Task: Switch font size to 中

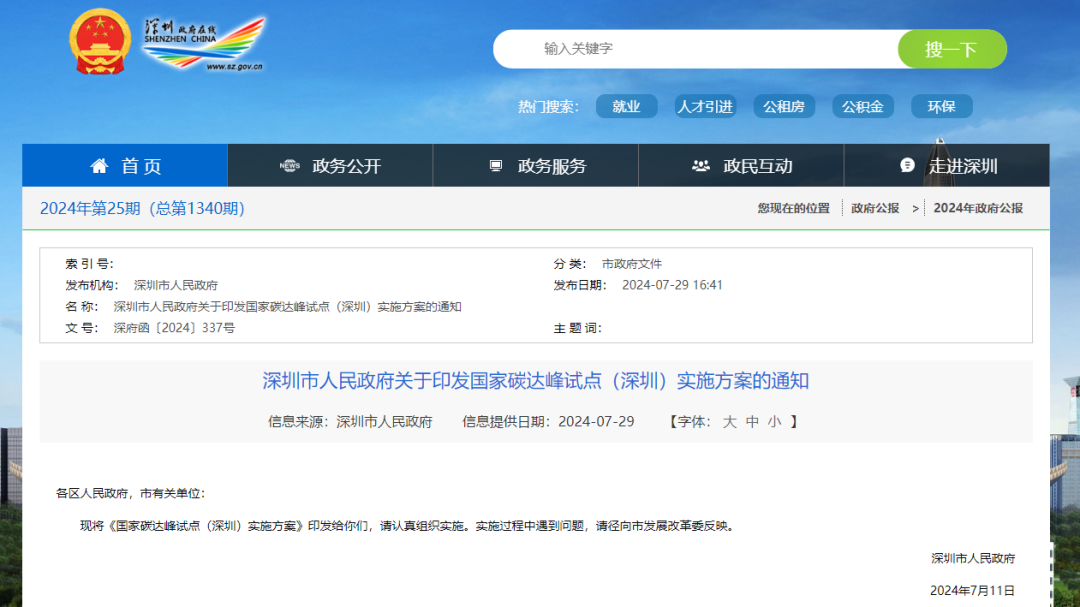Action: click(750, 421)
